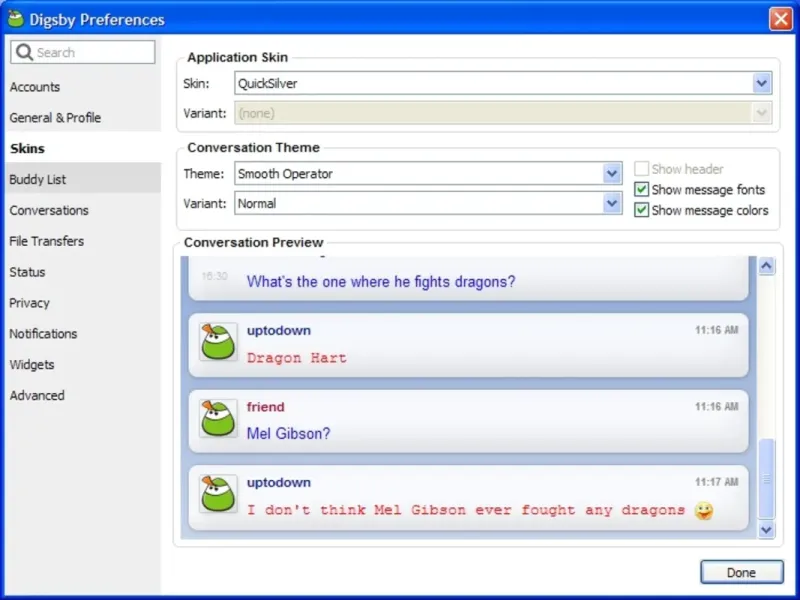Click the preview scroll up arrow

(x=766, y=266)
